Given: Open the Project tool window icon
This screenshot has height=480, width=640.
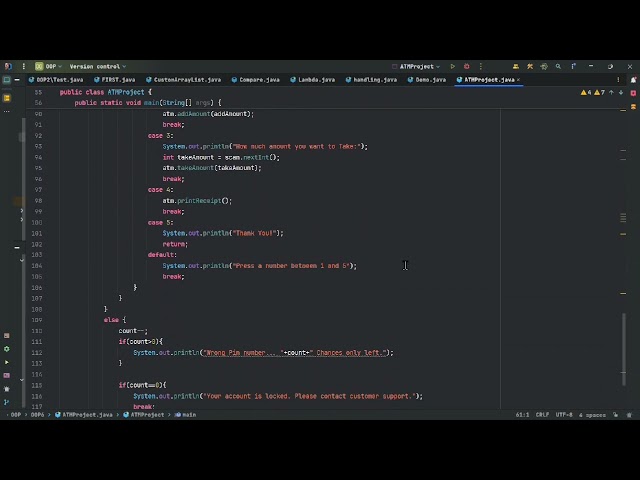Looking at the screenshot, I should pos(7,80).
